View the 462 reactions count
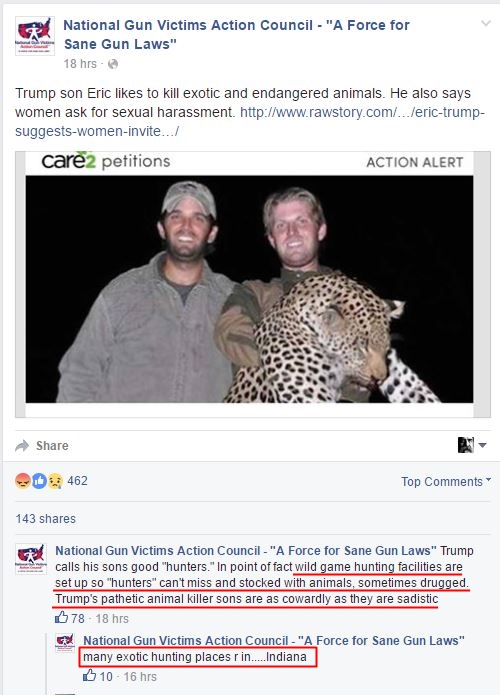 (x=78, y=481)
